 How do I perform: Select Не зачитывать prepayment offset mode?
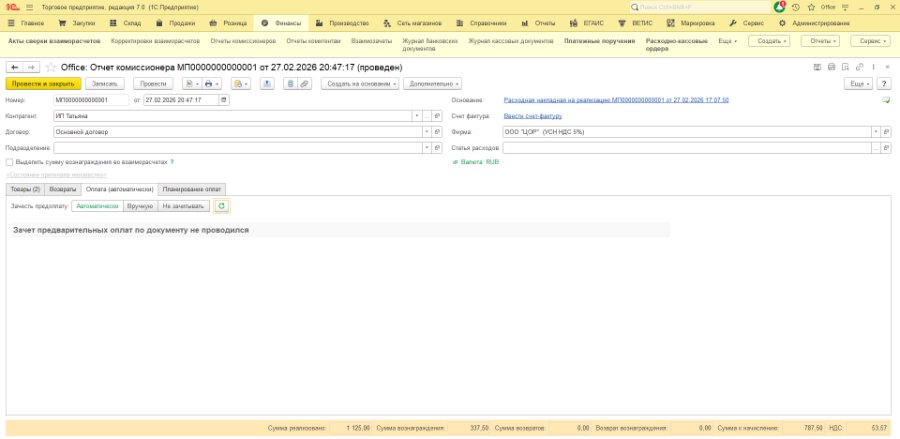pyautogui.click(x=184, y=206)
